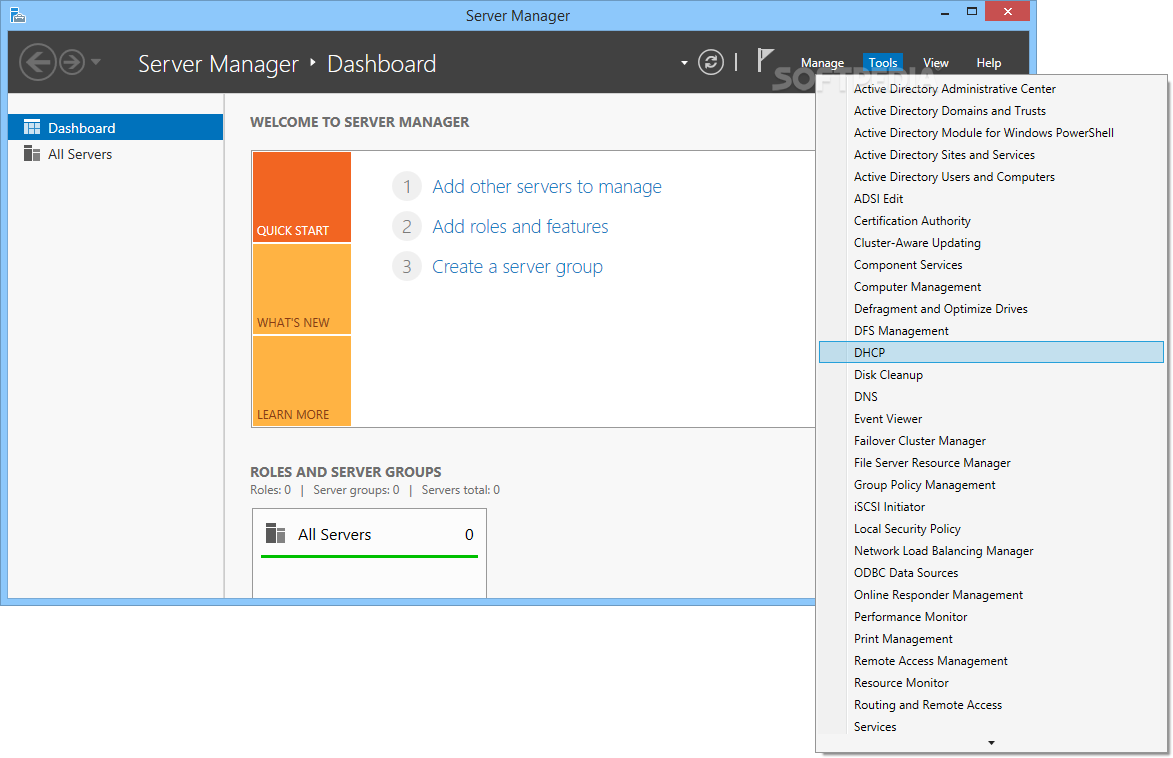Close the Tools menu via its header
The image size is (1173, 758).
click(883, 63)
